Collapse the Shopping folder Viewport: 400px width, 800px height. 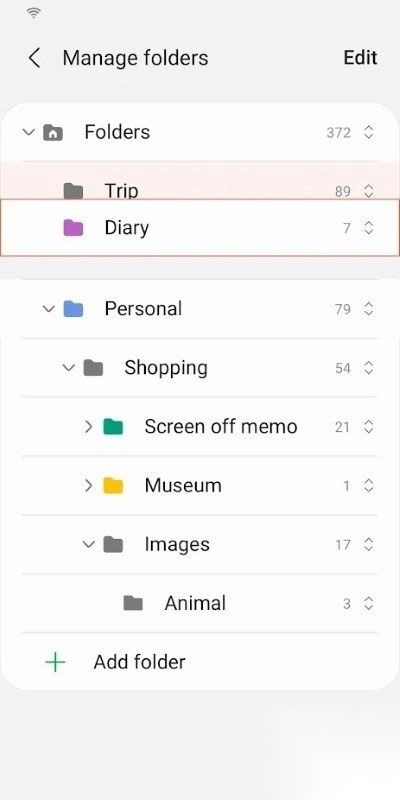click(x=68, y=368)
